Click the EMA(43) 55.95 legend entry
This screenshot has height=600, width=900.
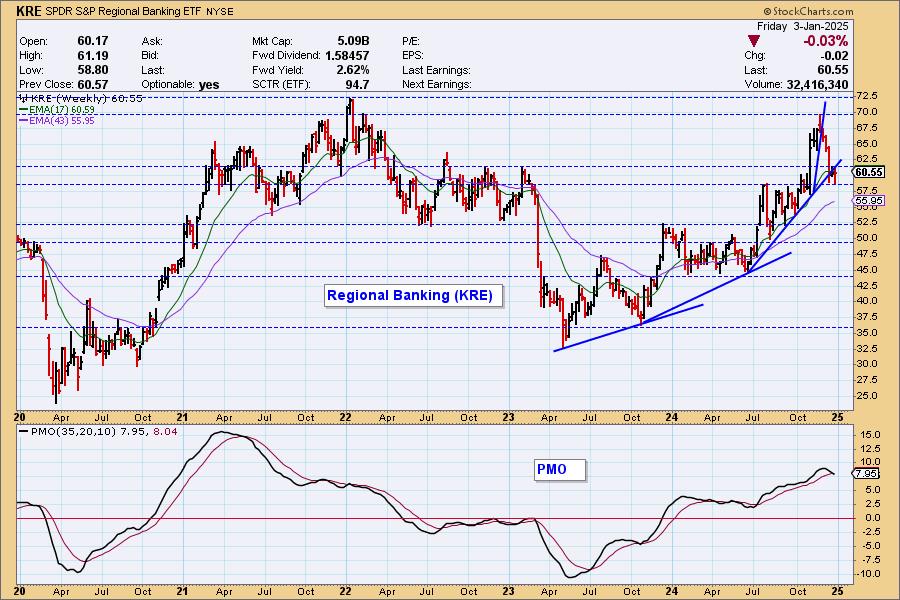pos(57,121)
